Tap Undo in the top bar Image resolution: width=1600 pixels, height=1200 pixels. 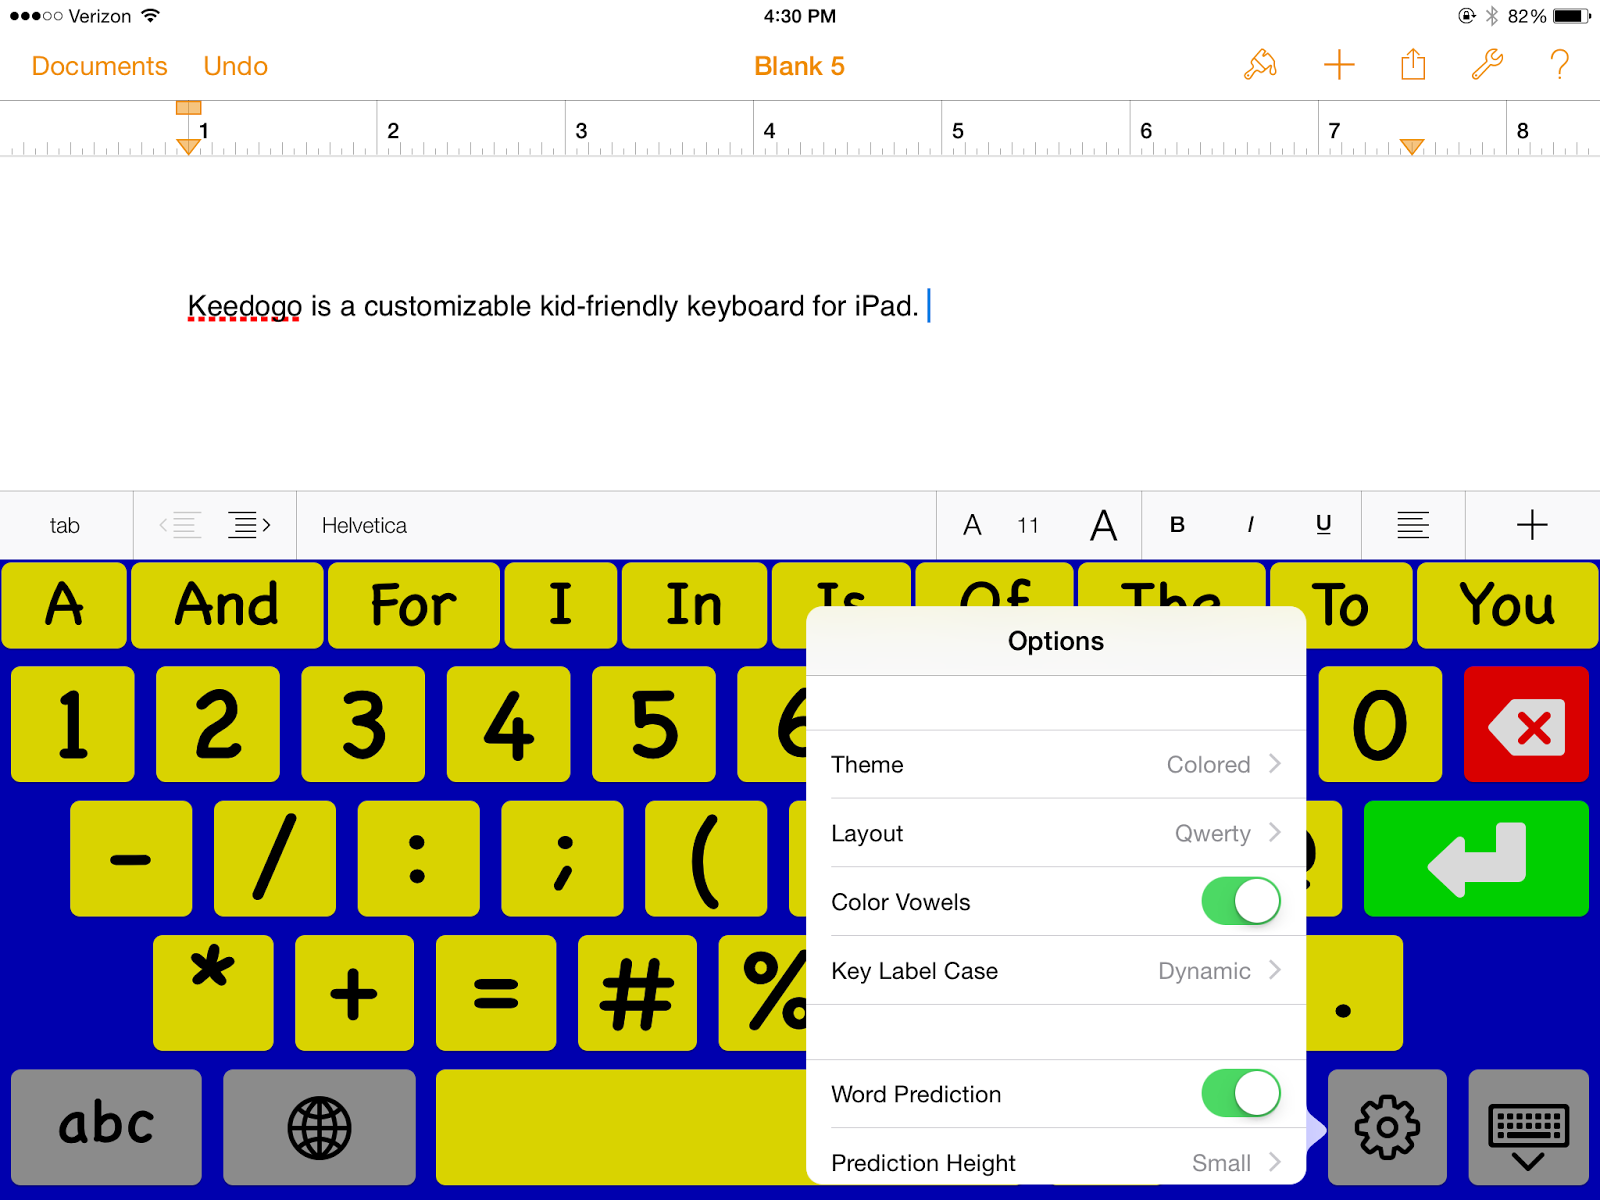click(x=235, y=65)
